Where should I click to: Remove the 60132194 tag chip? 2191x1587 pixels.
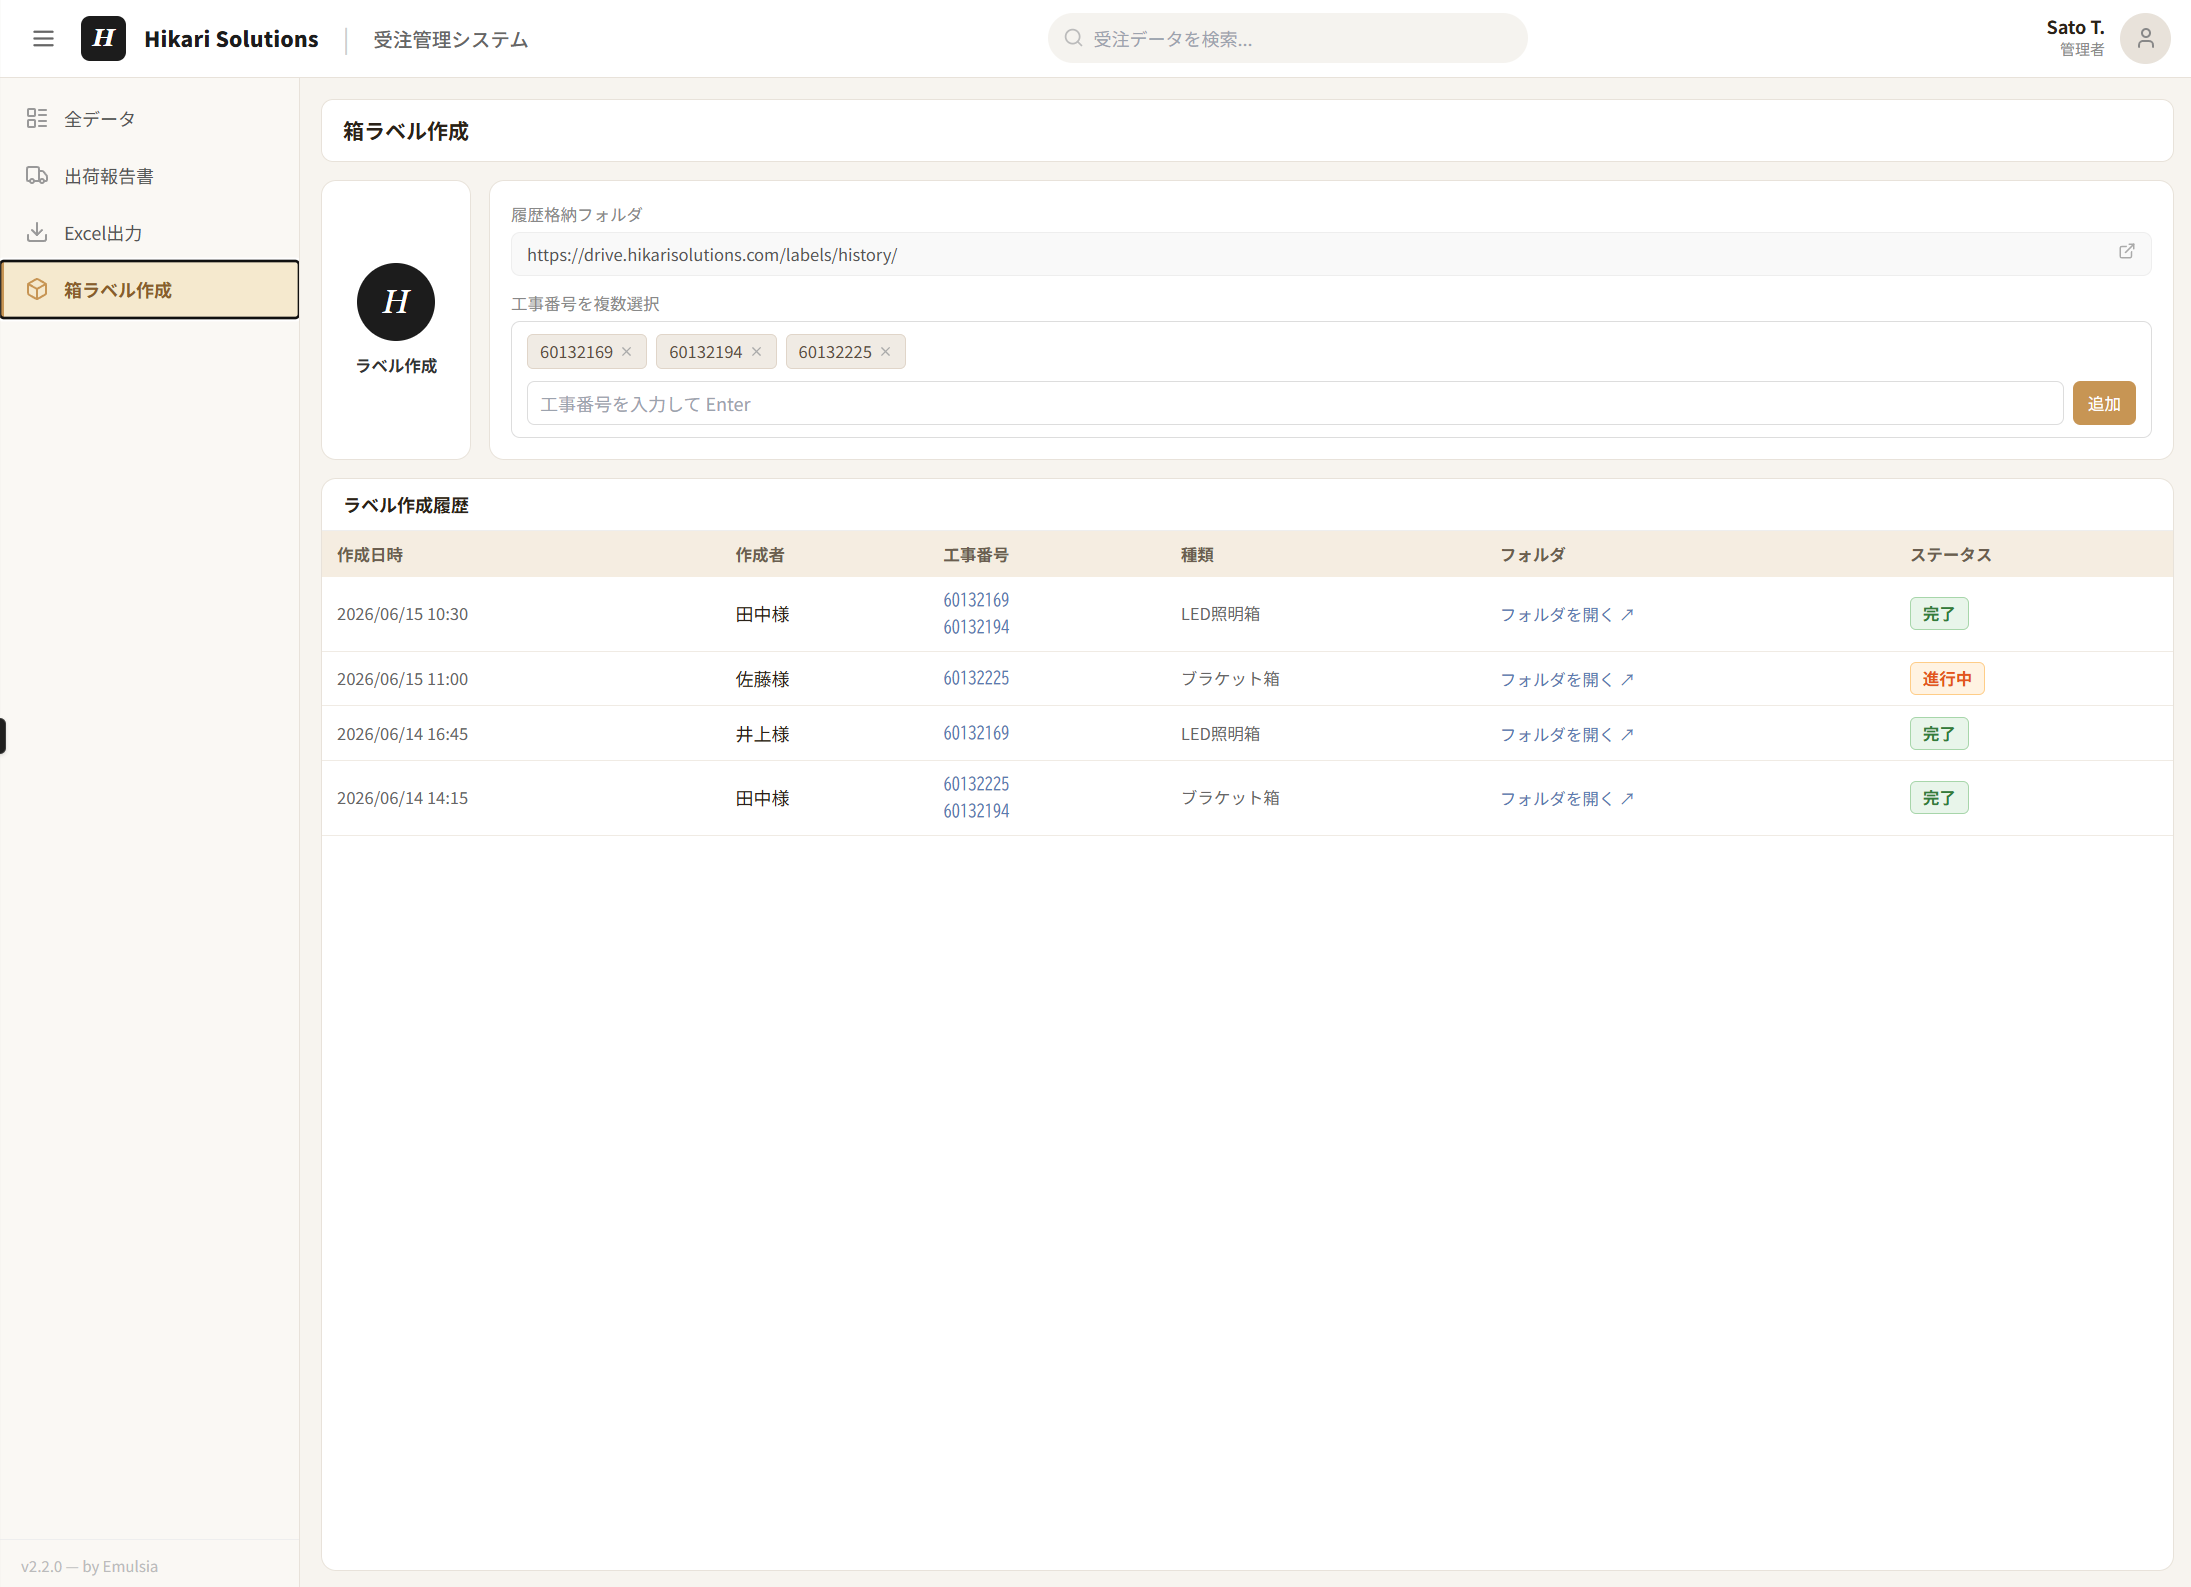click(756, 352)
